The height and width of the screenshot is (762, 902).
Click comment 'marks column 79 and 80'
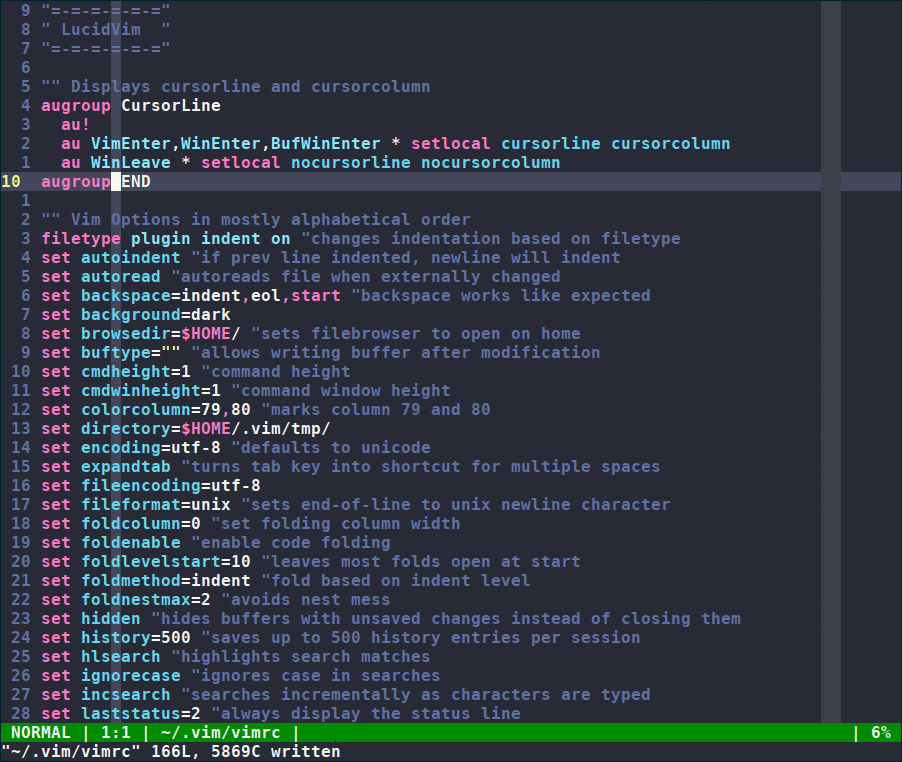[x=376, y=409]
